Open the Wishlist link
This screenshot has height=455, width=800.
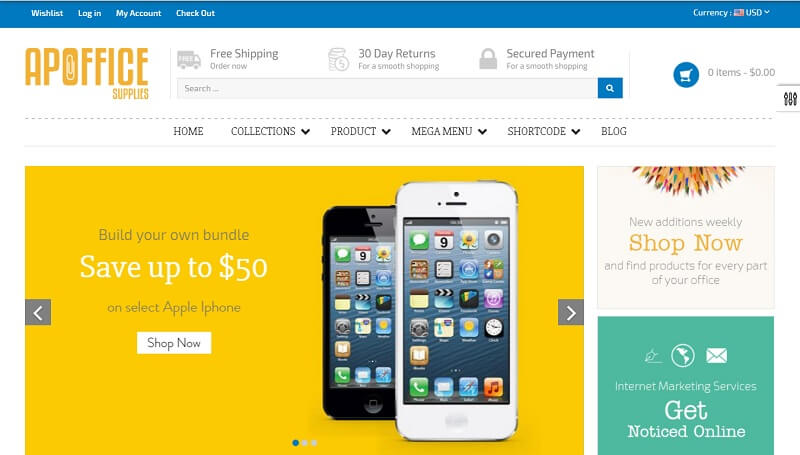(47, 13)
